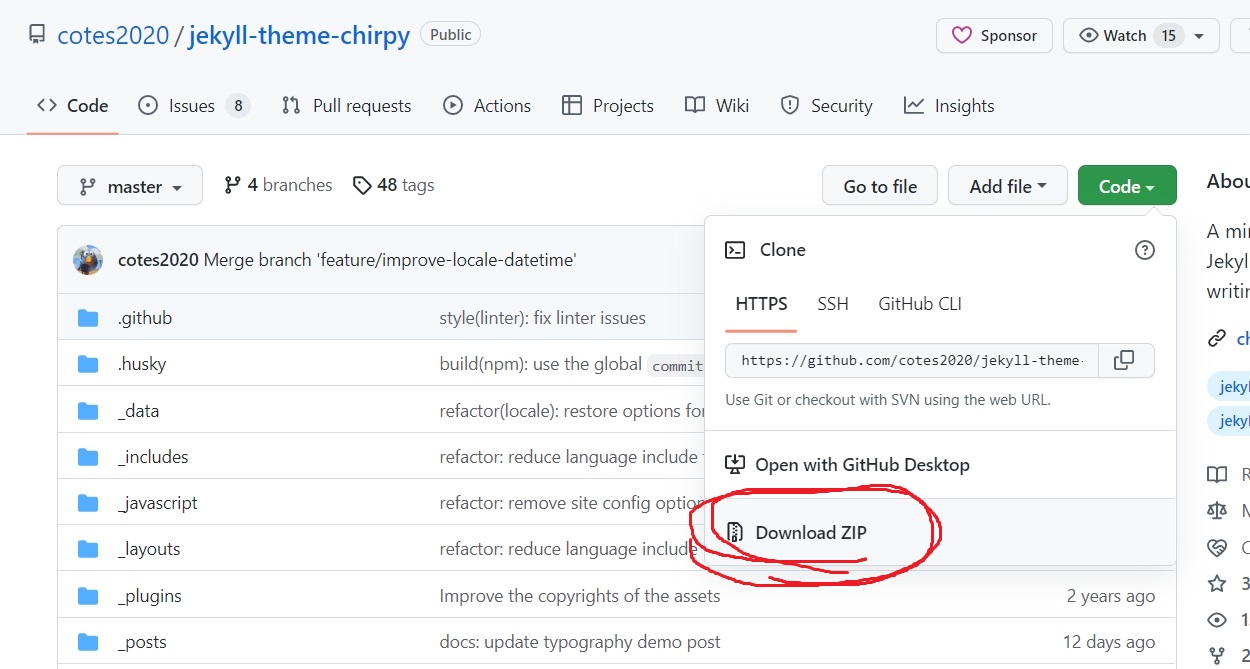This screenshot has height=669, width=1250.
Task: Click folder icon next to _layouts
Action: tap(88, 549)
